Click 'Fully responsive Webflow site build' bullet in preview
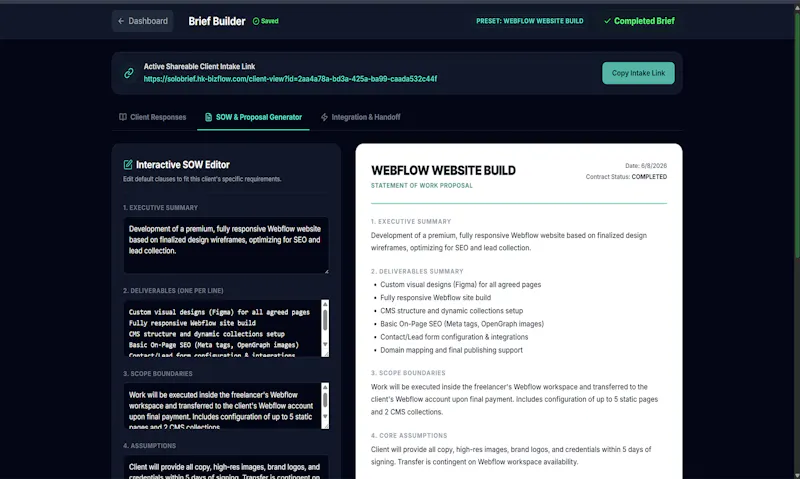The image size is (800, 479). 435,297
